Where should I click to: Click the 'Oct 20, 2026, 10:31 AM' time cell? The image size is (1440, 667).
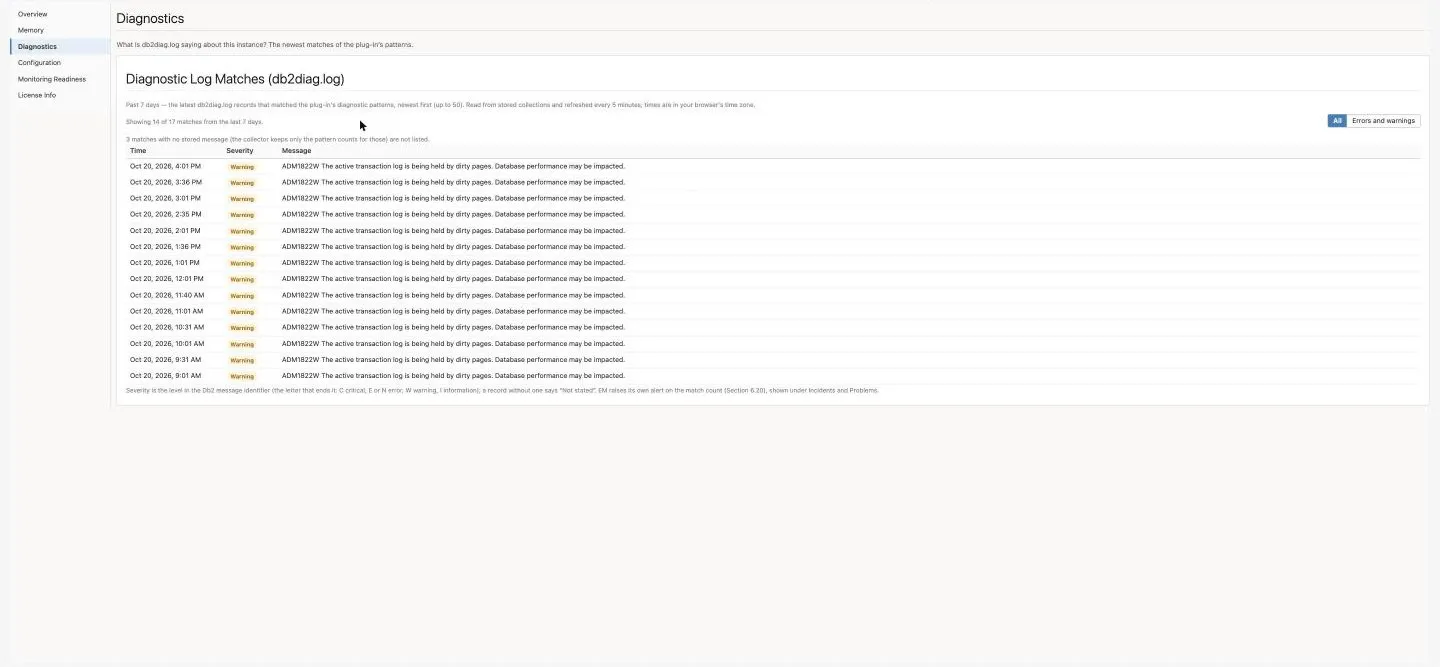[167, 327]
